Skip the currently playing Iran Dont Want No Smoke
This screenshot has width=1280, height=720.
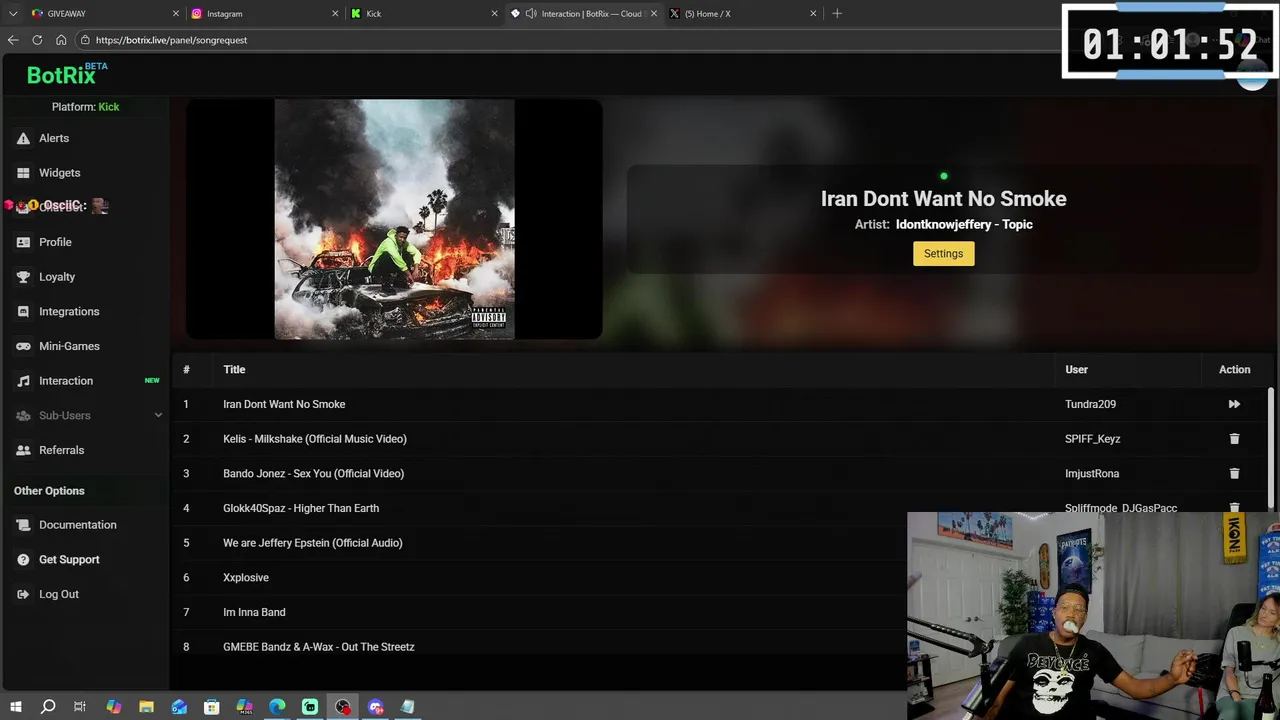click(1234, 404)
